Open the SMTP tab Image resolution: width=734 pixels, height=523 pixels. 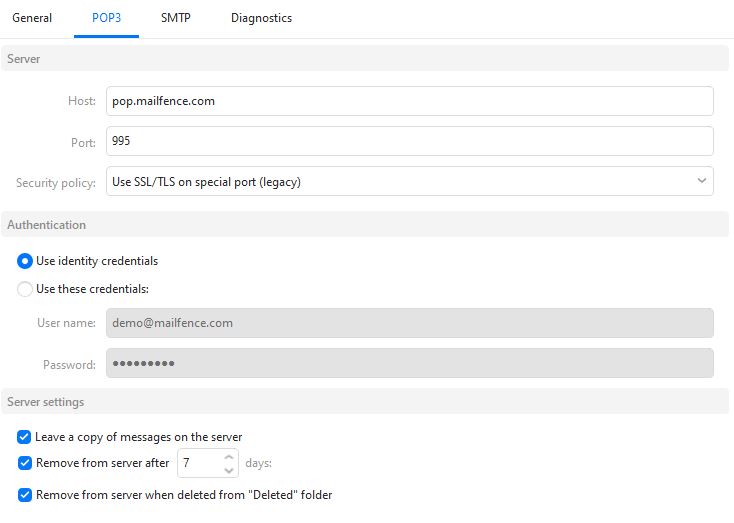point(176,18)
